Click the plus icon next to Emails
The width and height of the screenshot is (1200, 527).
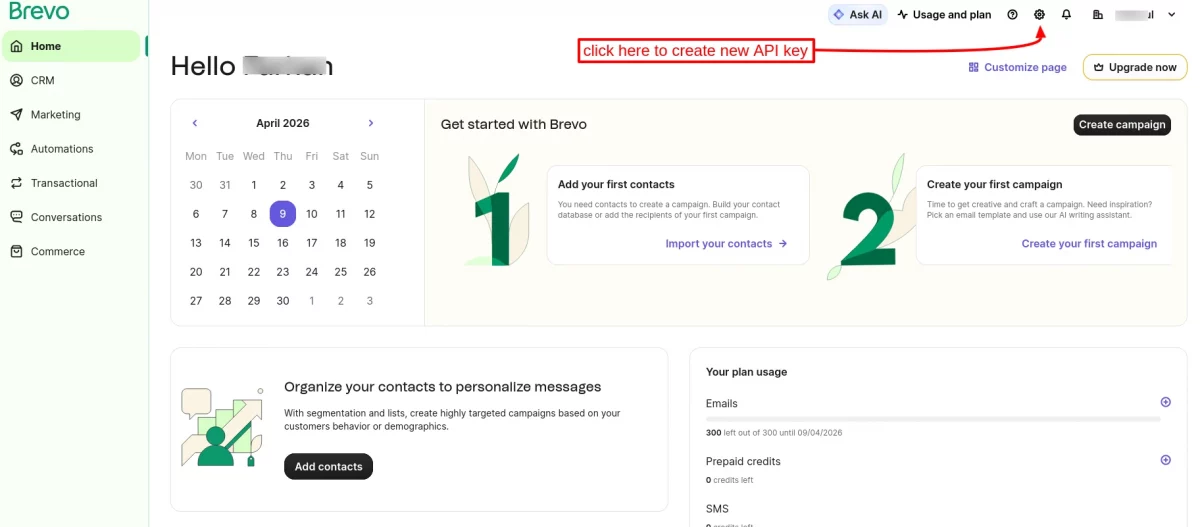(x=1165, y=402)
